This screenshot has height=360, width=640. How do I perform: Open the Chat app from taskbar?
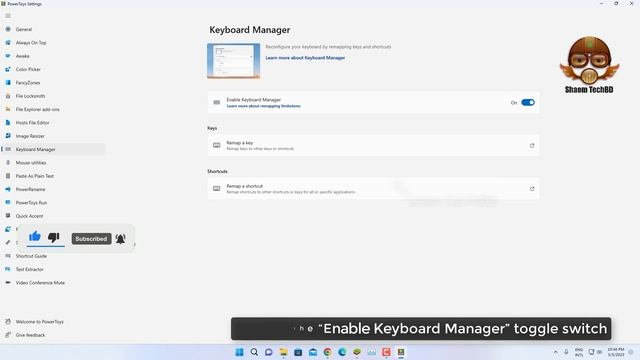pyautogui.click(x=269, y=352)
